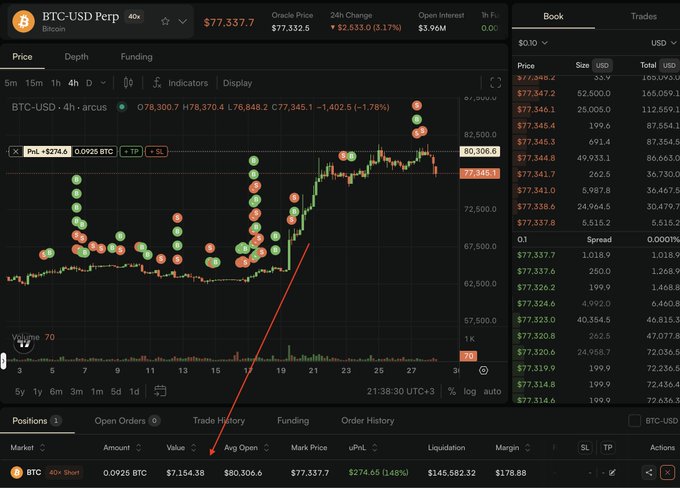Screen dimensions: 680x488
Task: Set chart interval to 15m
Action: [34, 83]
